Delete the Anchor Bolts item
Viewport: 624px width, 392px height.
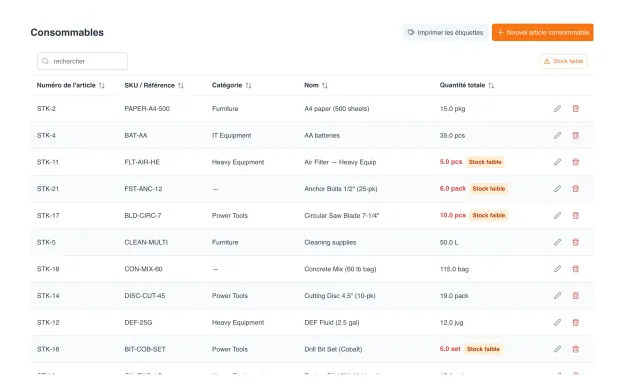point(575,189)
